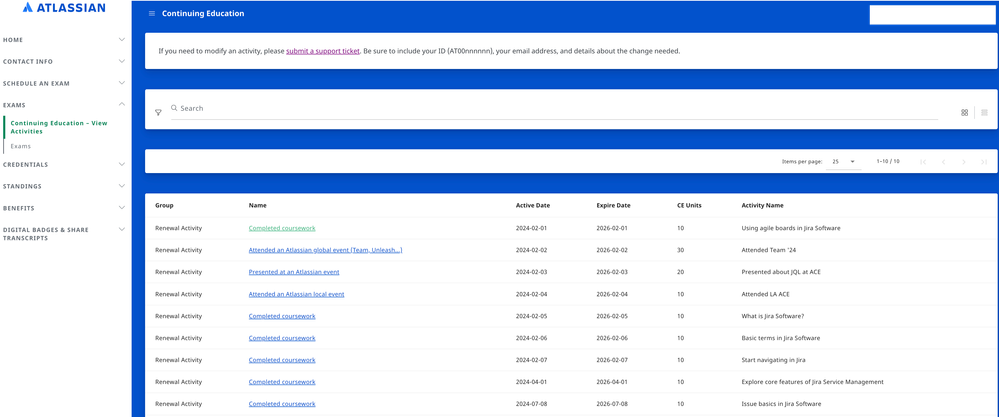Expand the Benefits sidebar section

click(64, 208)
